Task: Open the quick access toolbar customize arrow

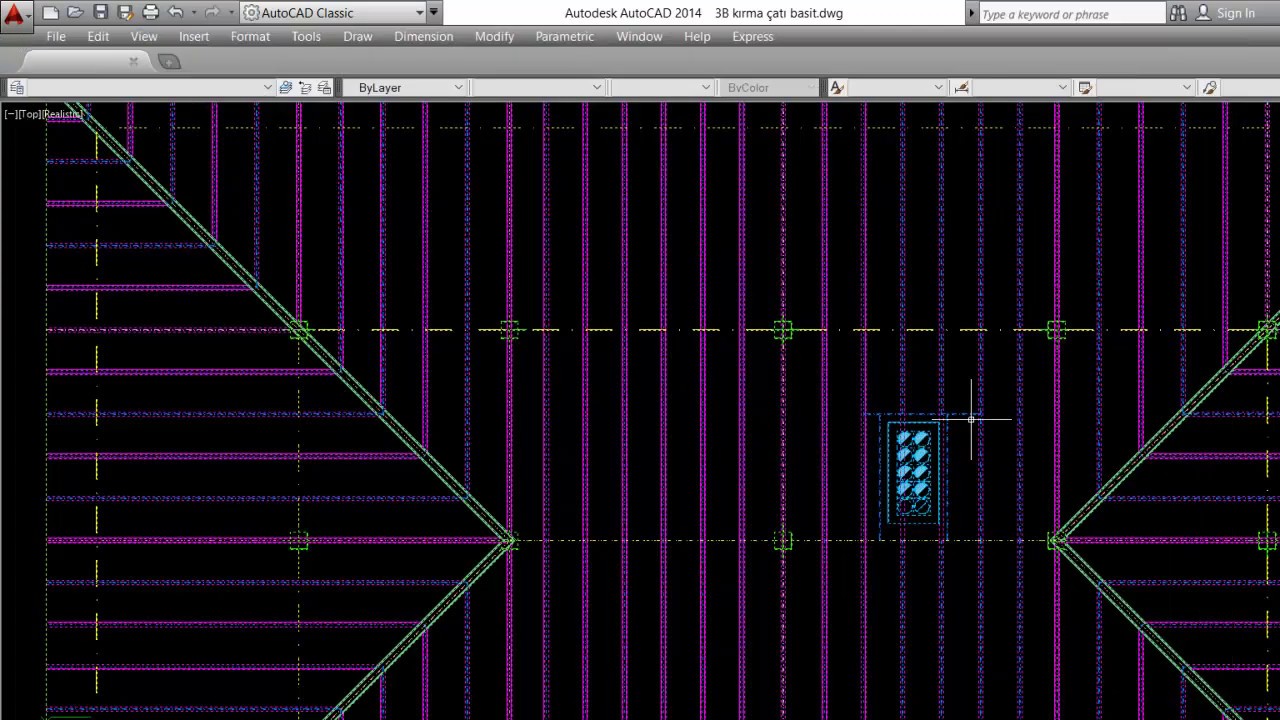Action: [433, 13]
